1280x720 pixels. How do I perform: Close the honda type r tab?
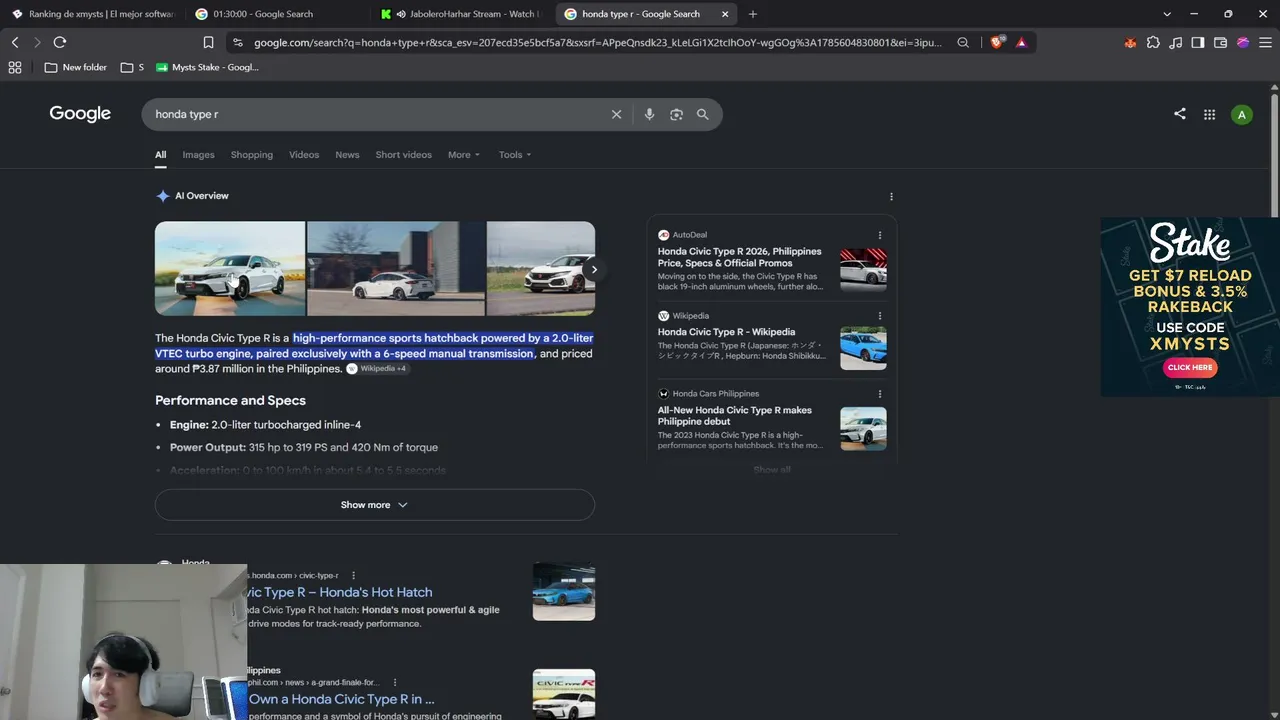point(726,14)
